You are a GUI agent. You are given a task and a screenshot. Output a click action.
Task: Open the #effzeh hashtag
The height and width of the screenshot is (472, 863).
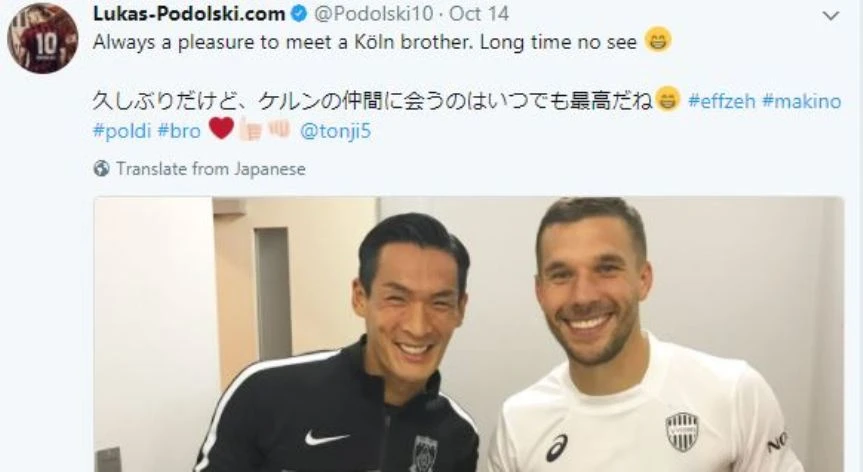click(x=722, y=101)
